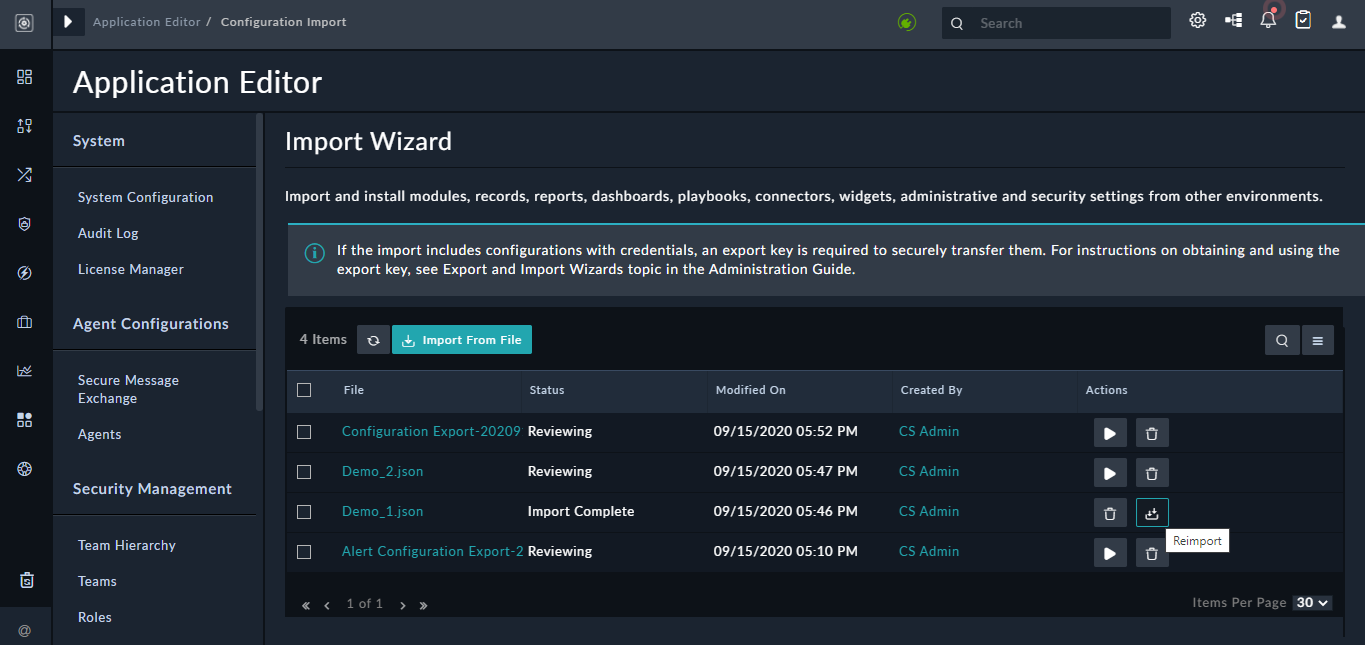This screenshot has height=645, width=1365.
Task: Continue import for Demo_2.json
Action: click(1110, 473)
